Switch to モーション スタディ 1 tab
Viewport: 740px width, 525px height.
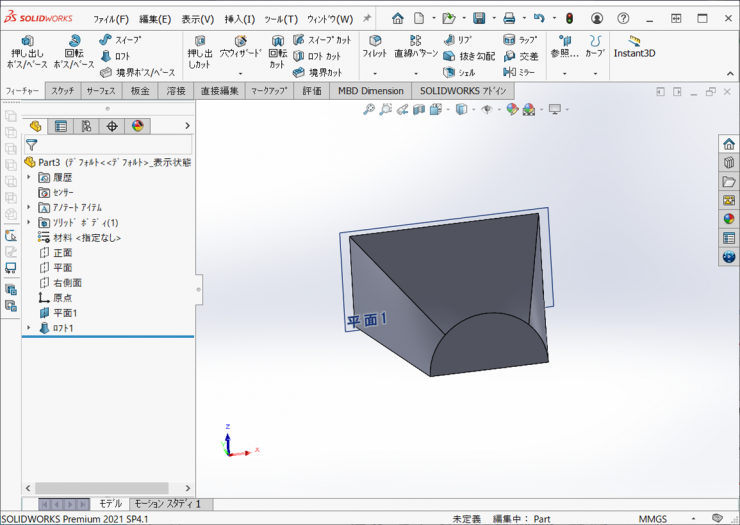167,504
